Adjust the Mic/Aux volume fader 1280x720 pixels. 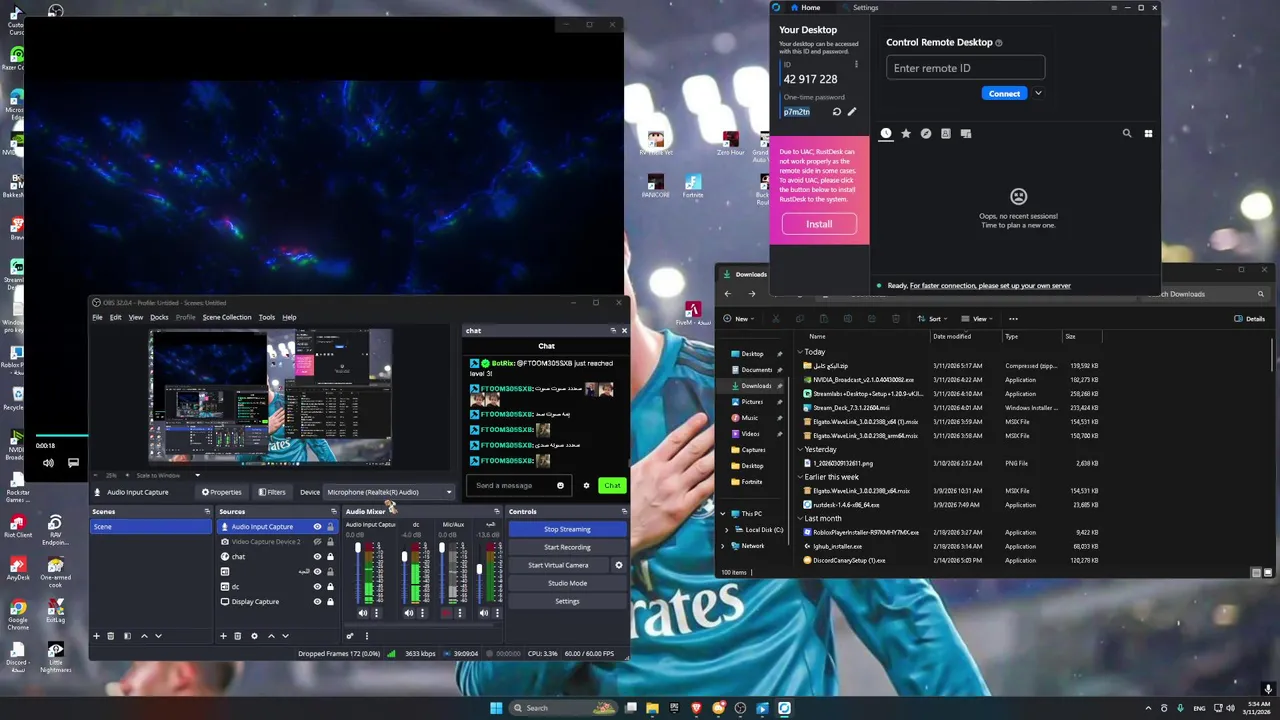click(x=442, y=550)
